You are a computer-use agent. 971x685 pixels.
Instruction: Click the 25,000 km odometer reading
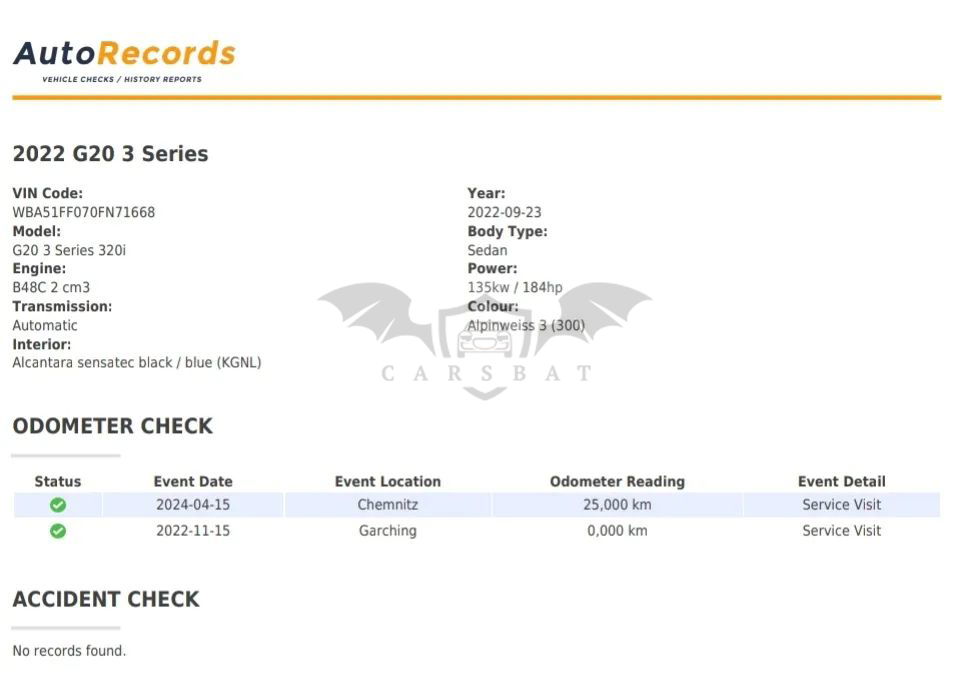pos(617,505)
